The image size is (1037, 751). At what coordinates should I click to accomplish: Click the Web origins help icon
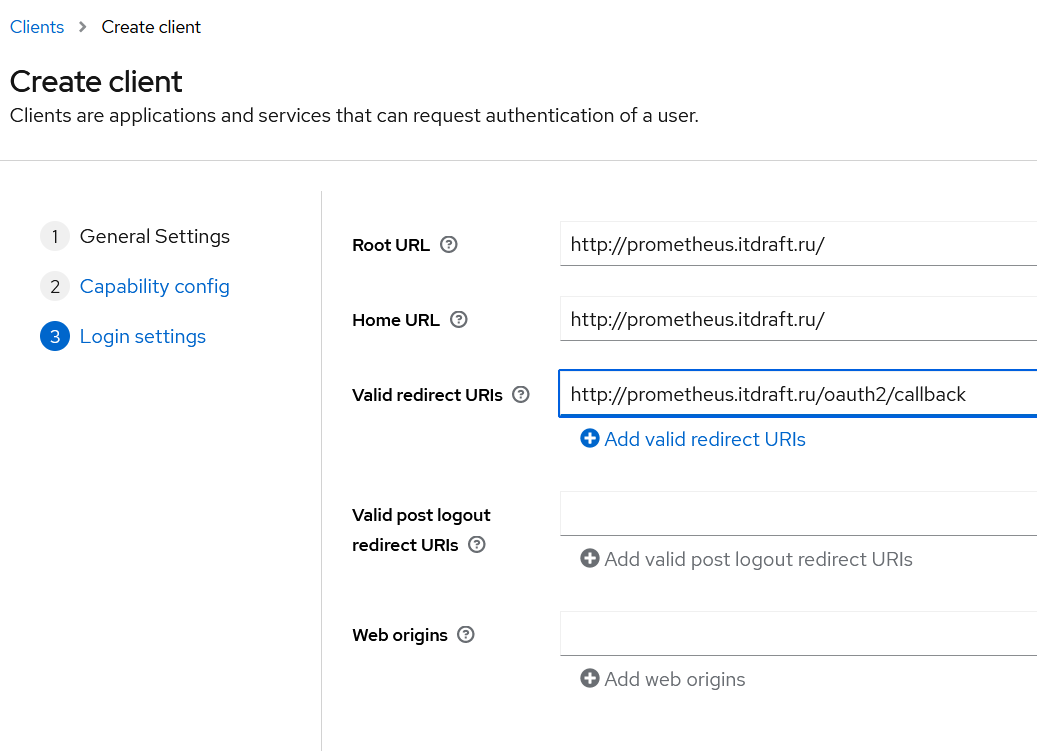466,635
